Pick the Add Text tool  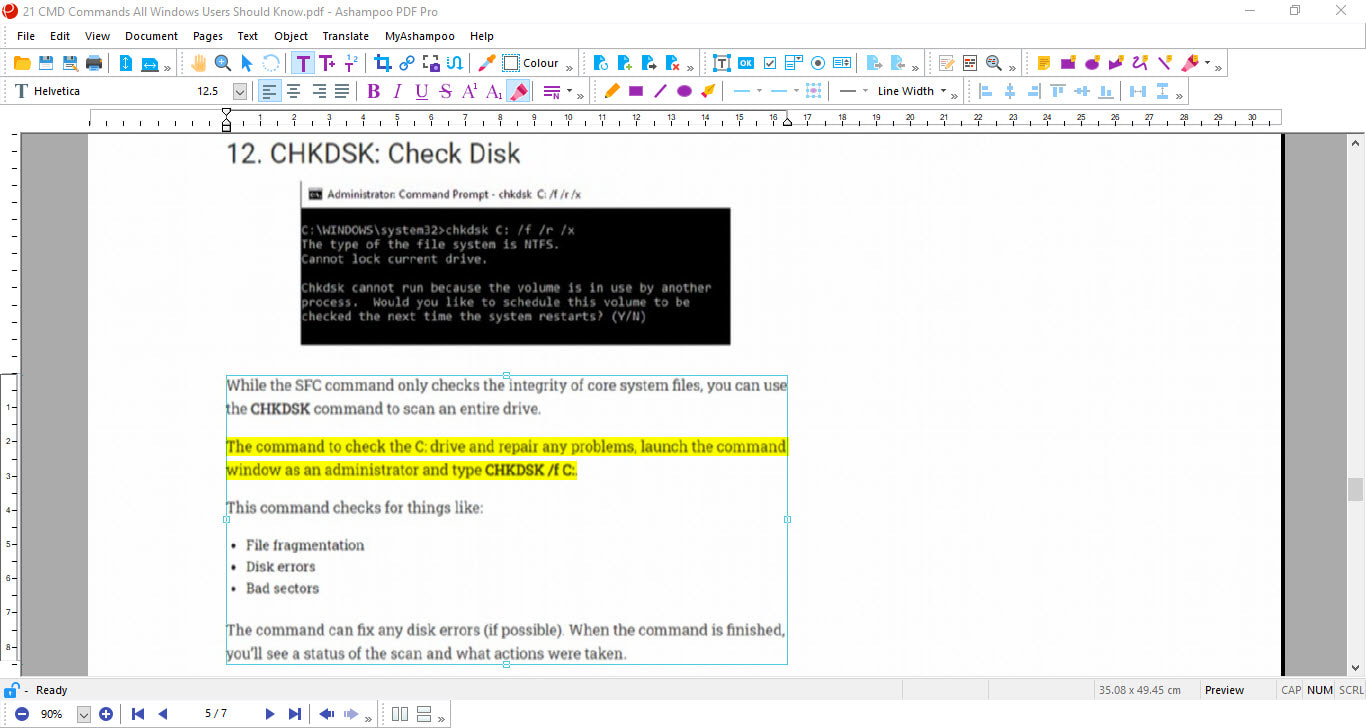click(327, 63)
